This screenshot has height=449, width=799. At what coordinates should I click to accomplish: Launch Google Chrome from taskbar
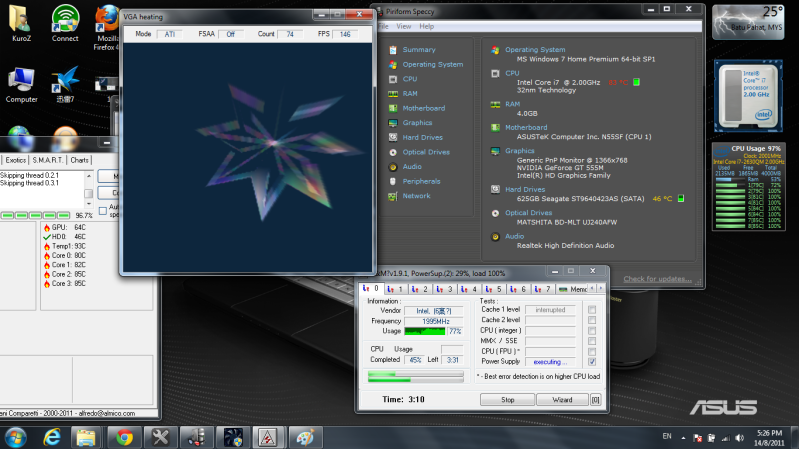pyautogui.click(x=123, y=436)
